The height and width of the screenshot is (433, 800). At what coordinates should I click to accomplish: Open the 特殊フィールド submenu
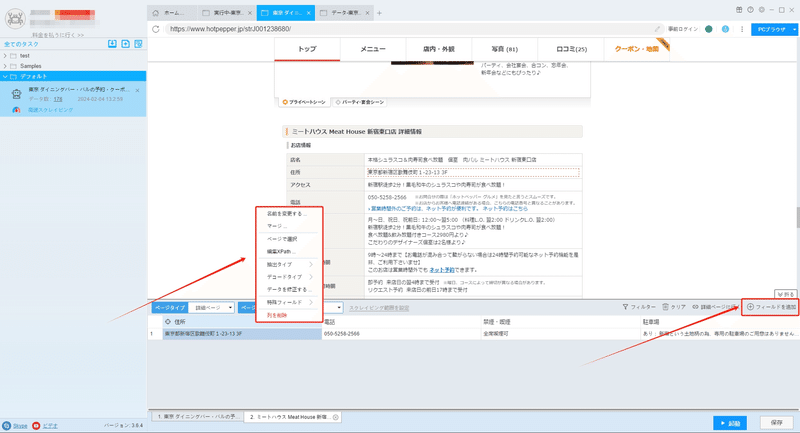tap(289, 302)
